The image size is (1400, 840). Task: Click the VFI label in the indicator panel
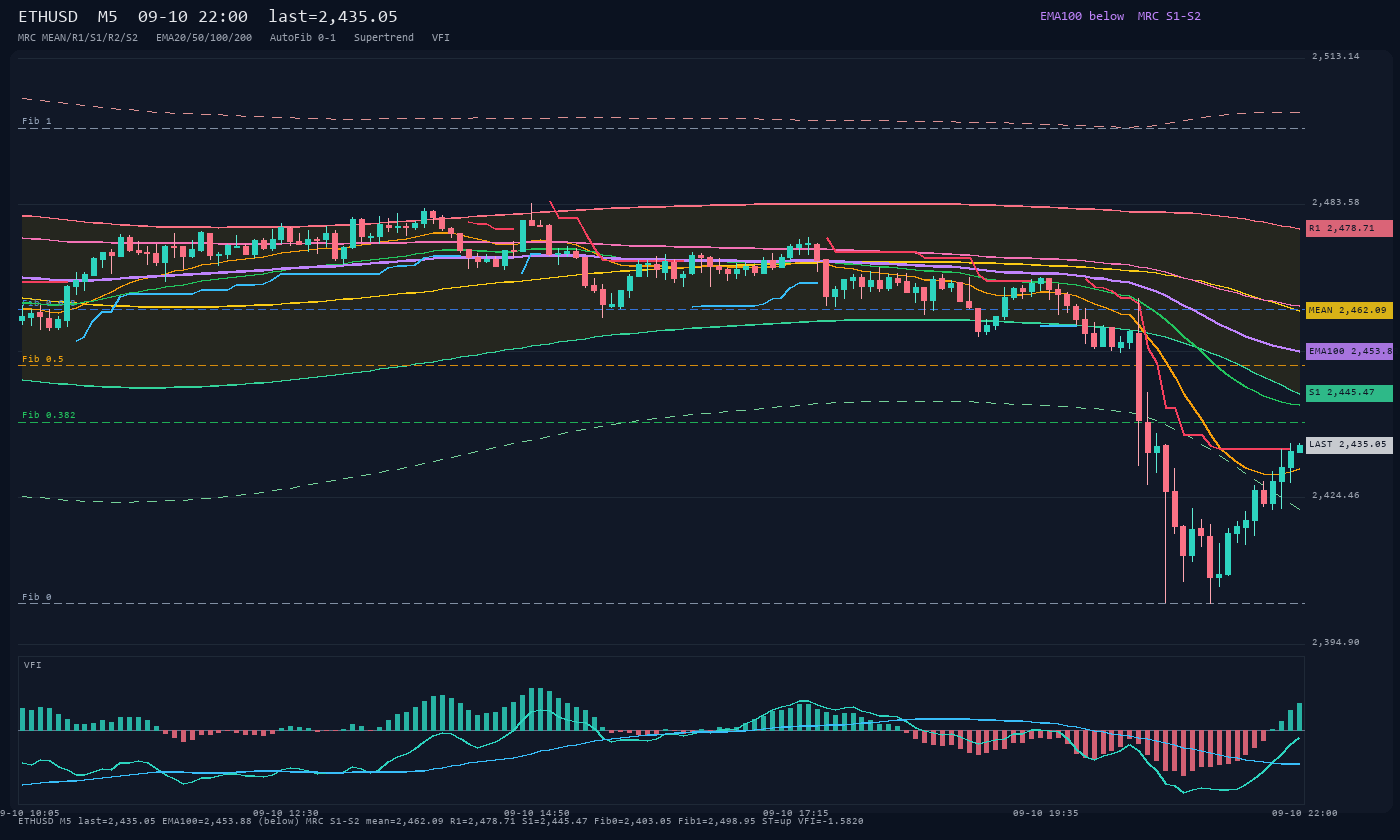point(33,665)
